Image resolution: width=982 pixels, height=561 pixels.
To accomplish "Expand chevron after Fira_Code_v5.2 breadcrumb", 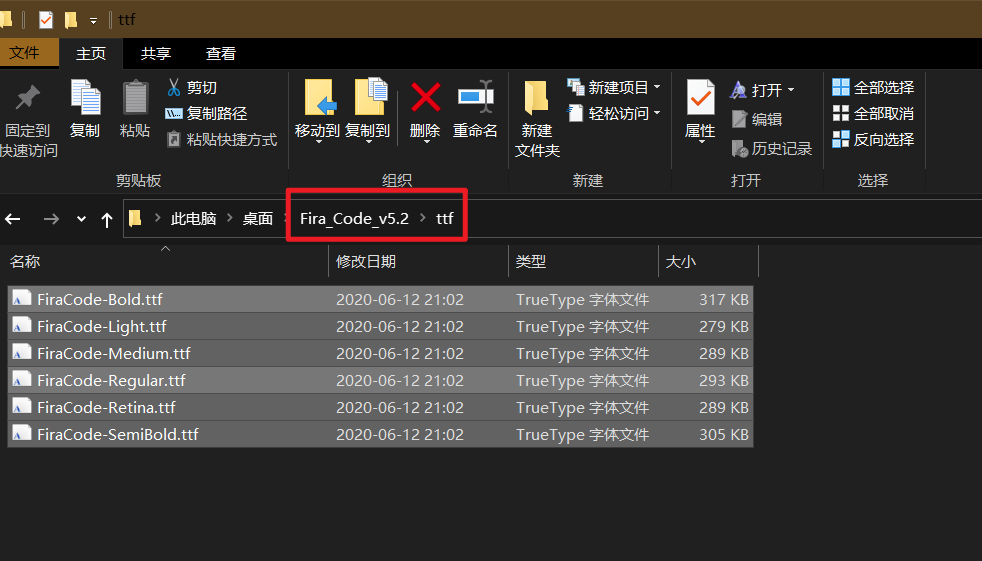I will click(423, 218).
